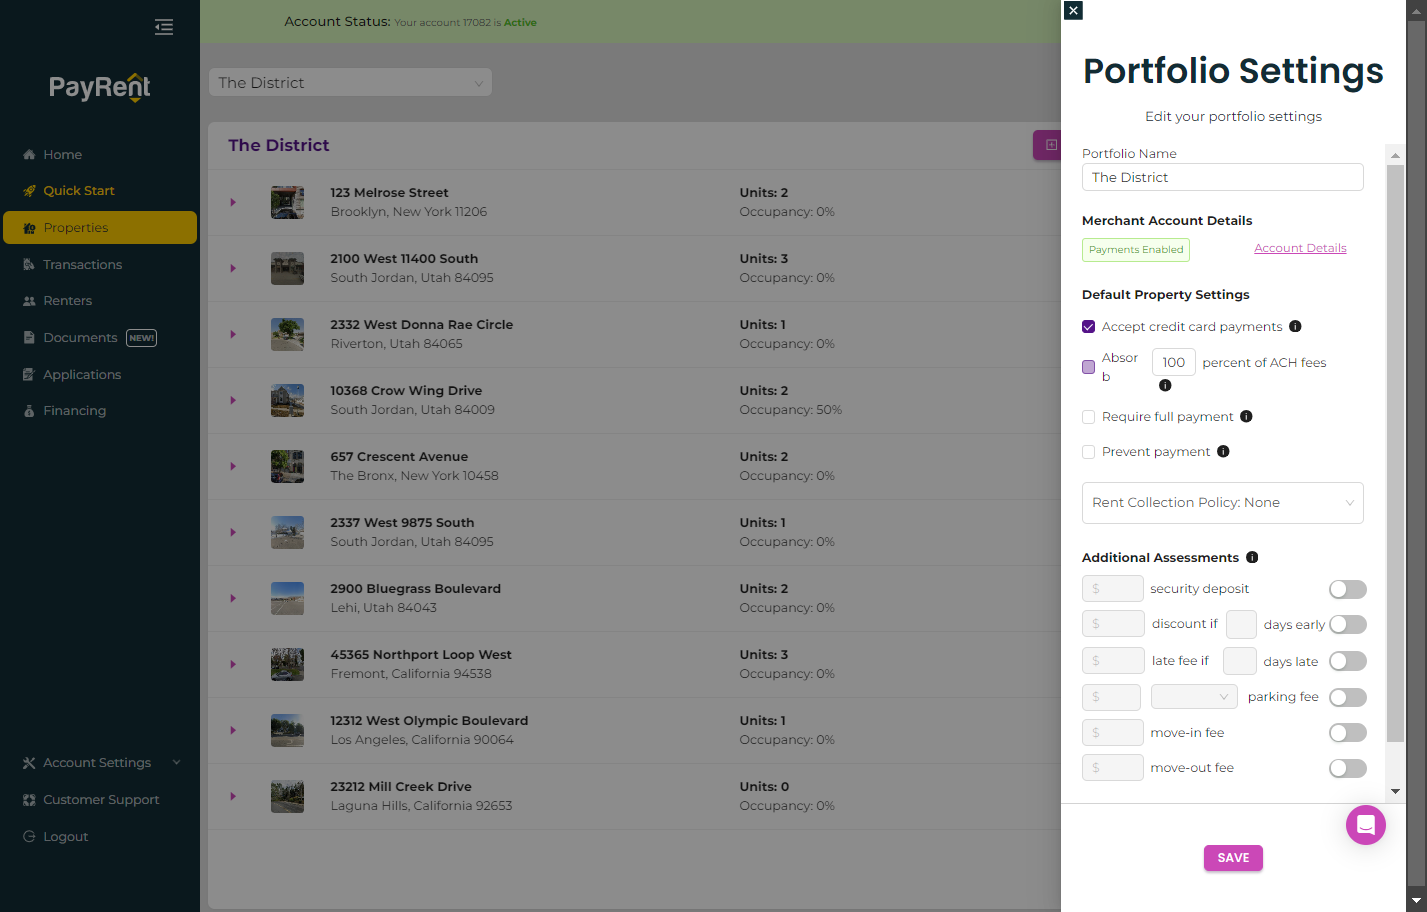Expand the 657 Crescent Avenue row
The width and height of the screenshot is (1427, 912).
pyautogui.click(x=233, y=466)
